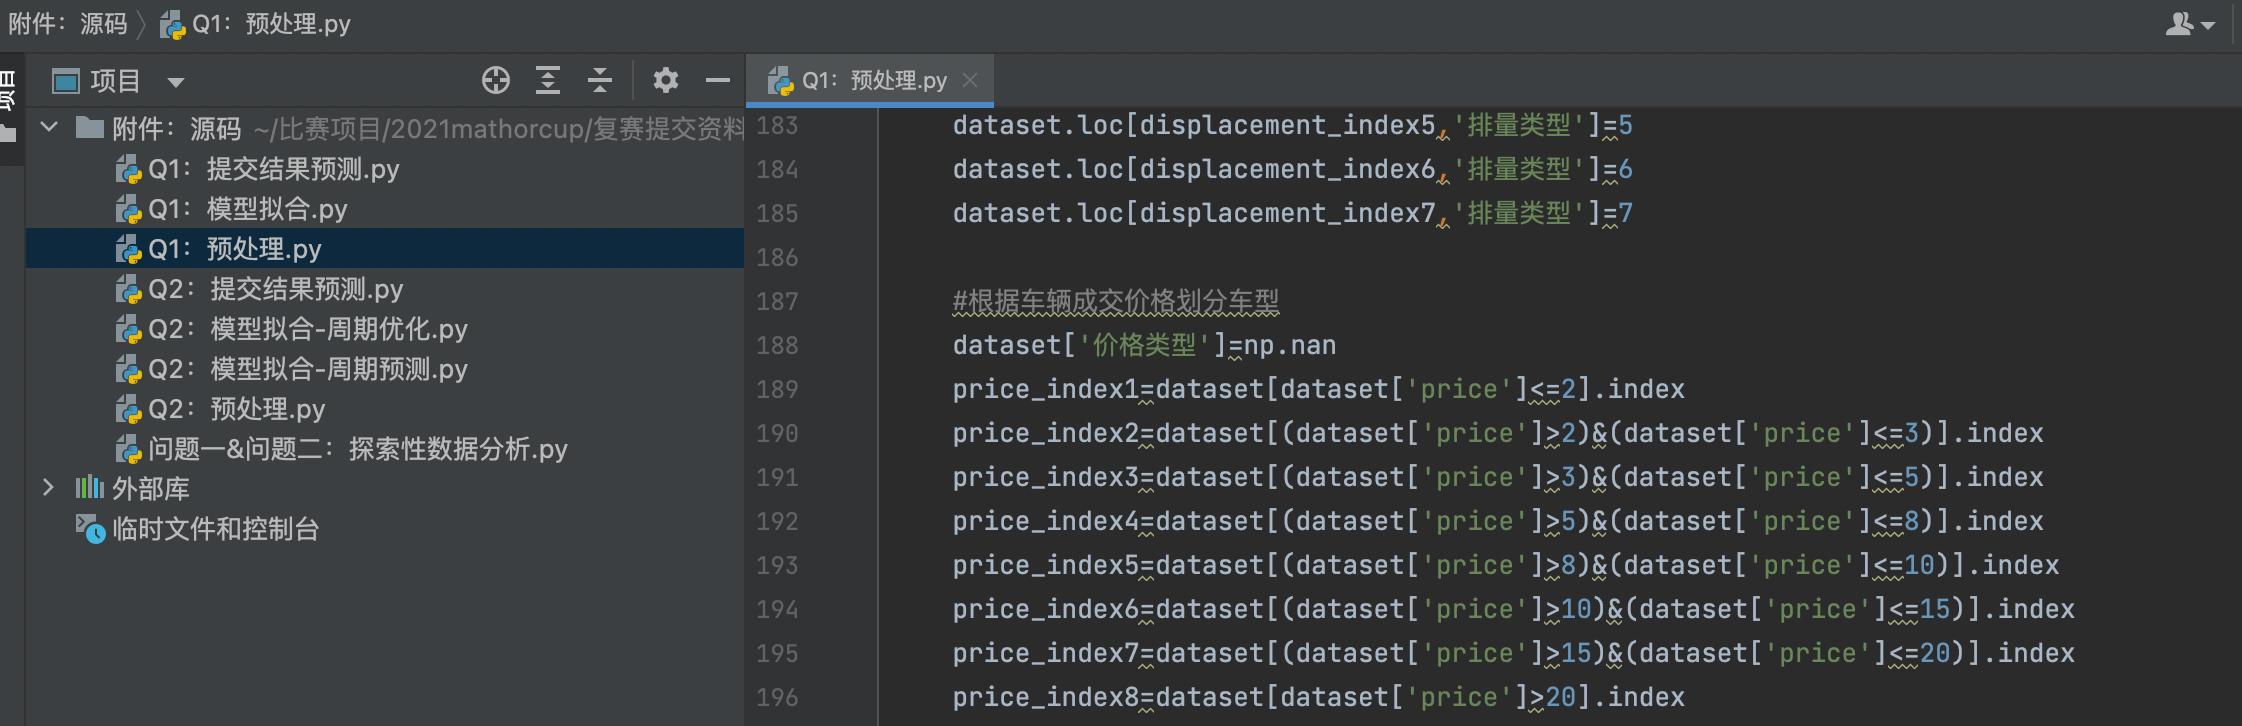Click on displacement_index5 in line 183
The width and height of the screenshot is (2242, 726).
click(1287, 125)
